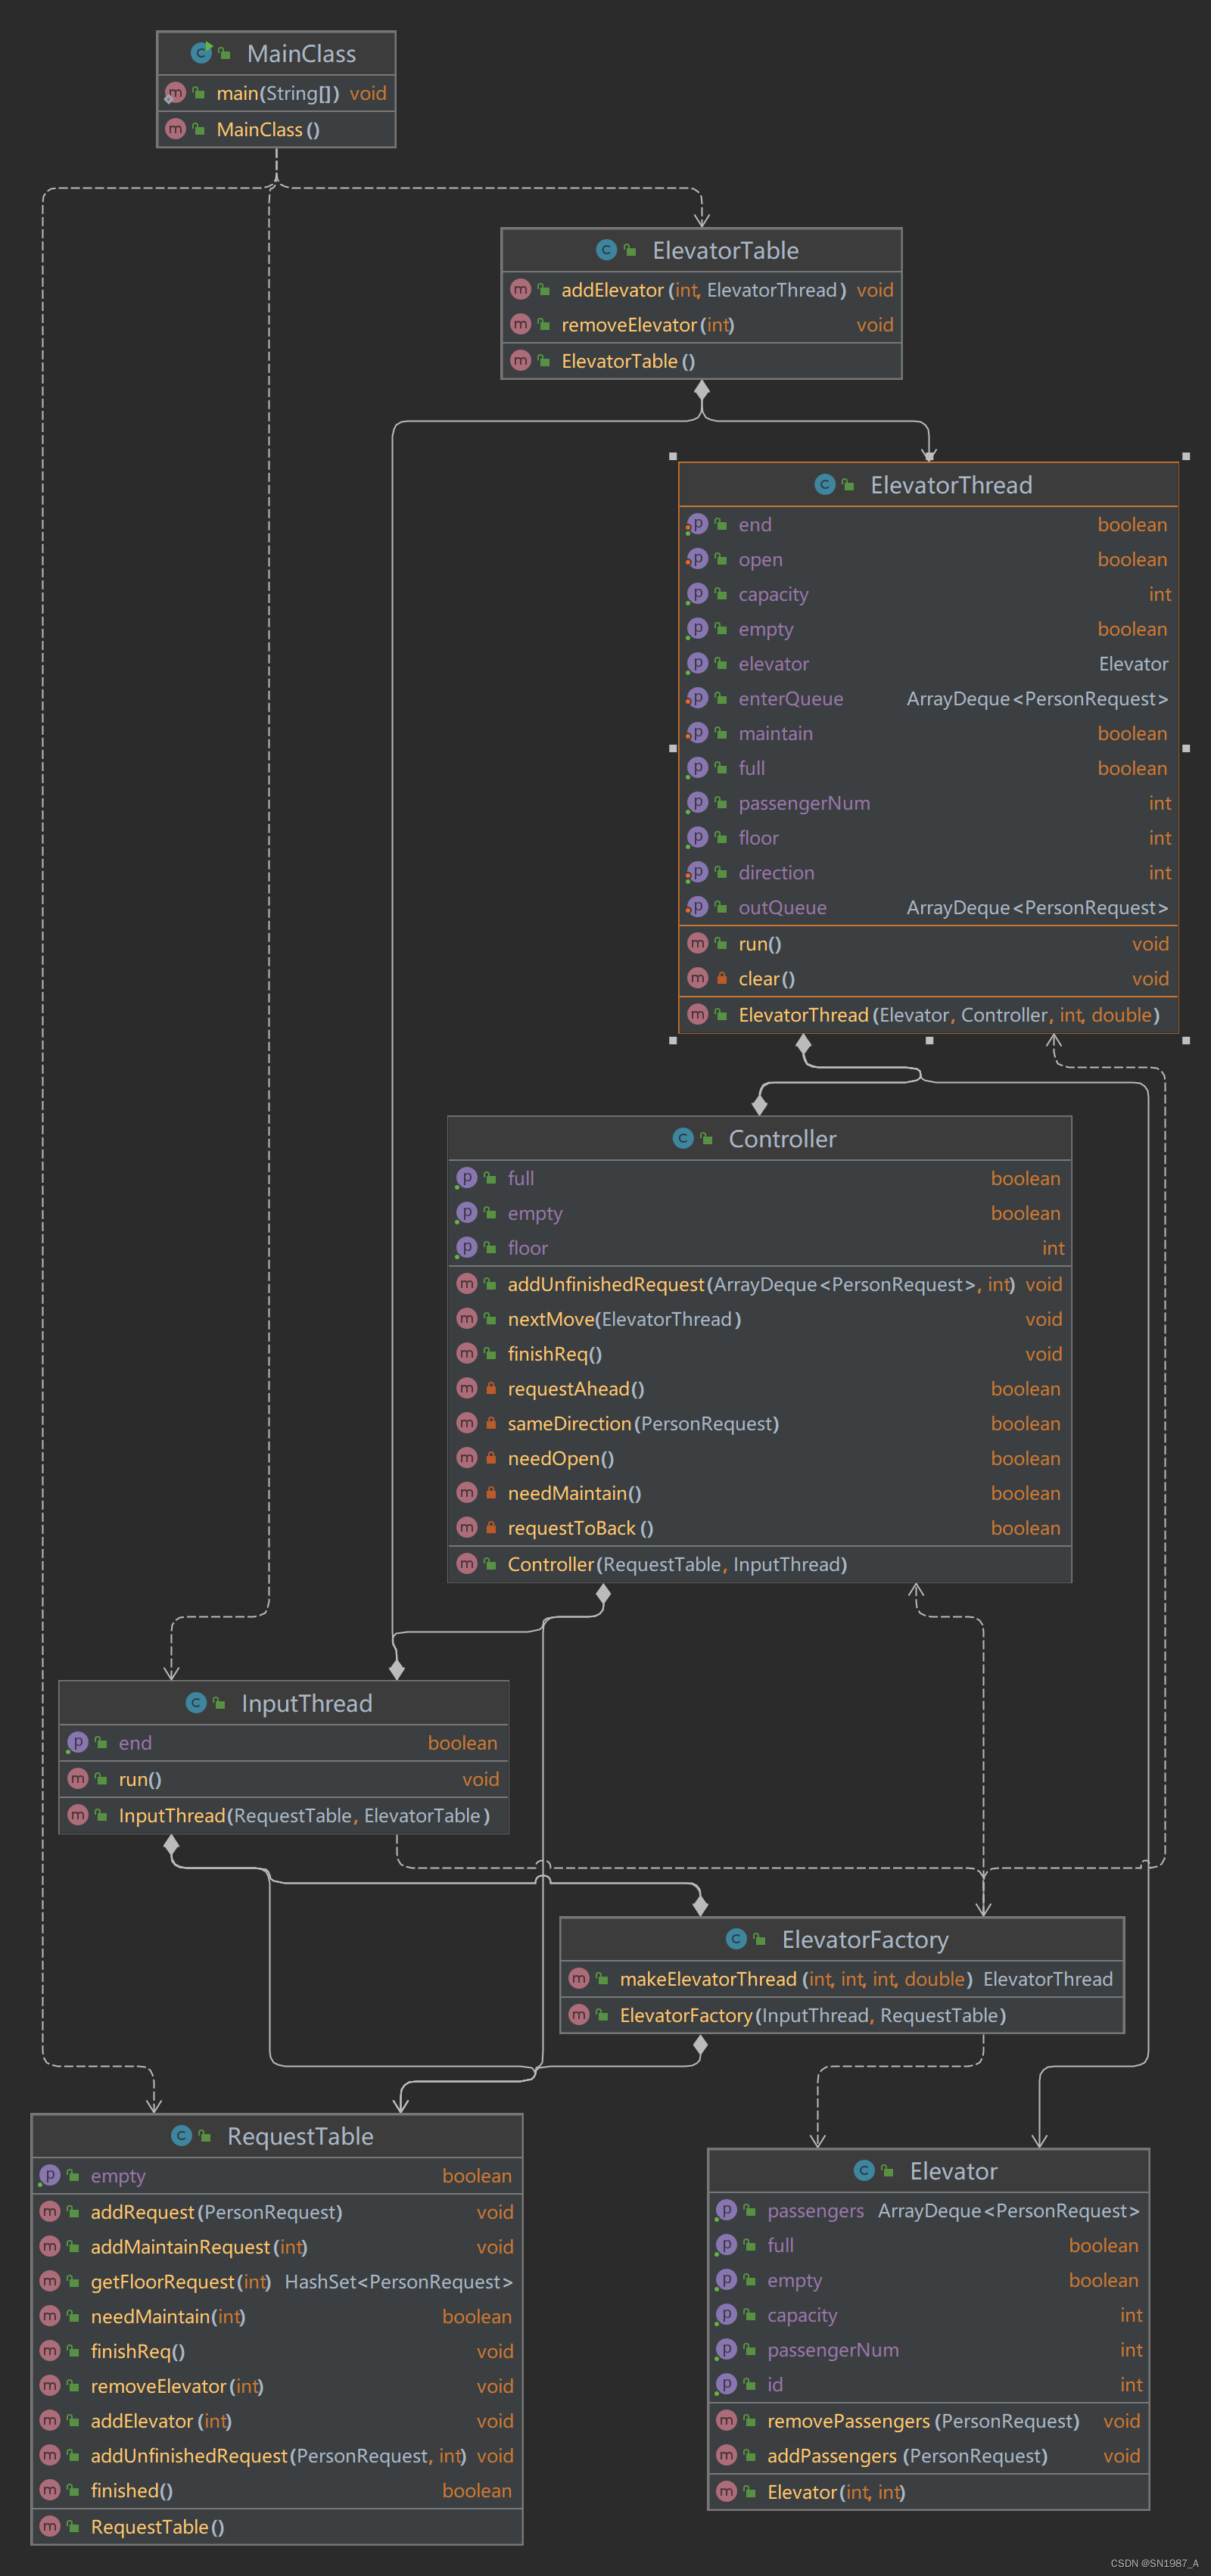Click finishReq() in Controller
Viewport: 1211px width, 2576px height.
click(759, 1354)
